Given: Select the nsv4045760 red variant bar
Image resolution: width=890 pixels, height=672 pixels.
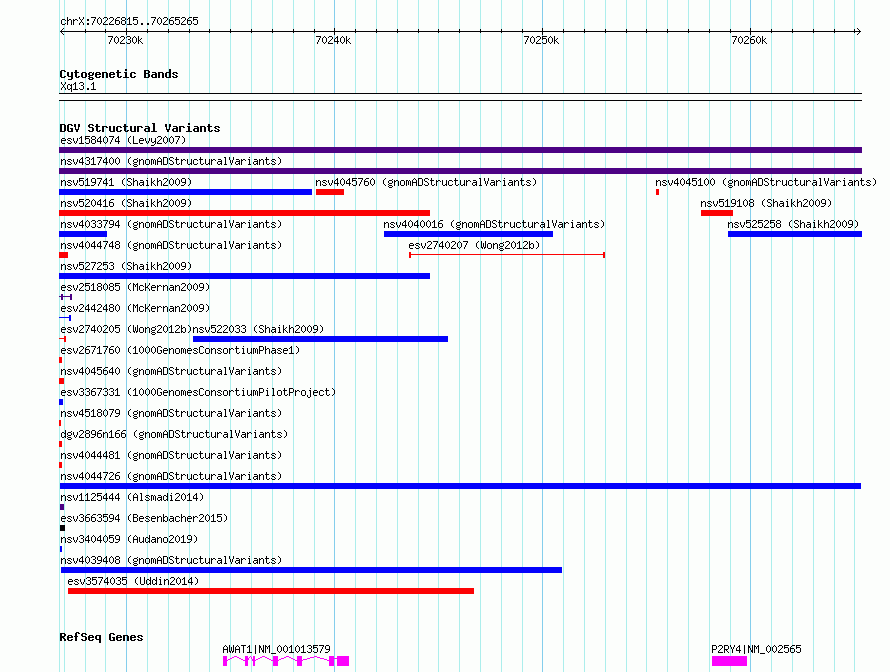Looking at the screenshot, I should (330, 192).
